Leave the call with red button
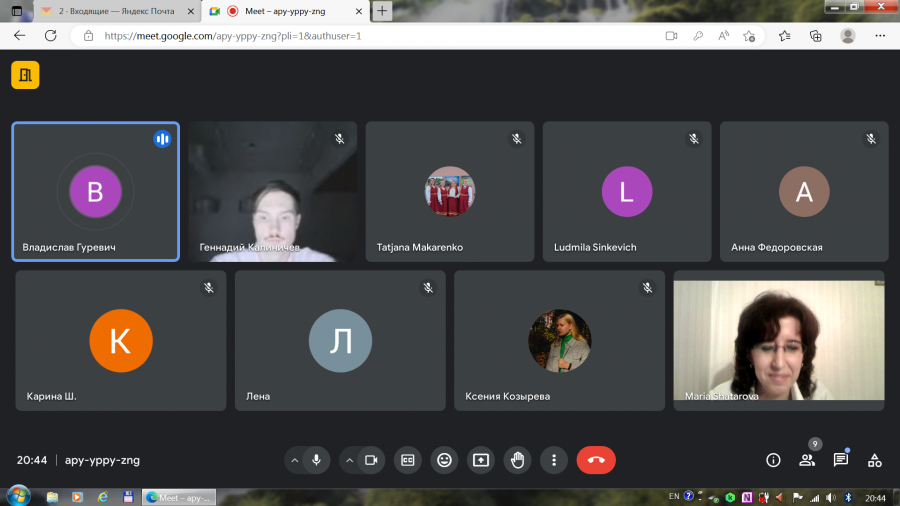Screen dimensions: 900x506 596,460
